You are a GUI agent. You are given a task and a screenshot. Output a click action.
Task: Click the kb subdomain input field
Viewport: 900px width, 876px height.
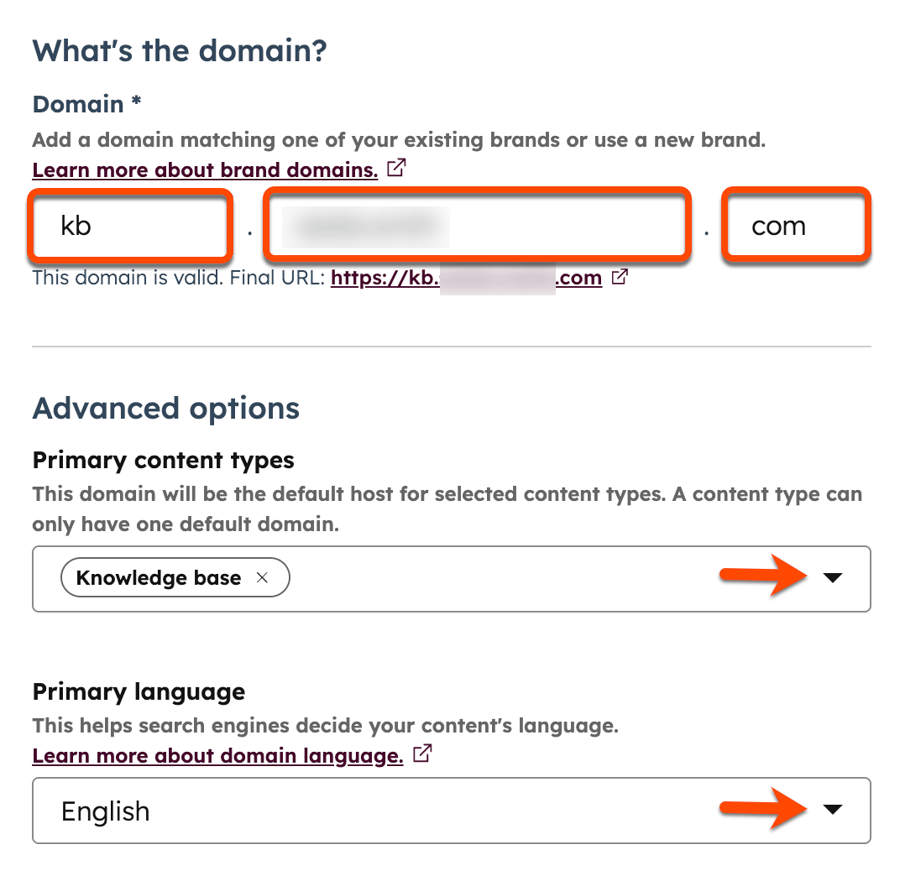click(x=130, y=226)
